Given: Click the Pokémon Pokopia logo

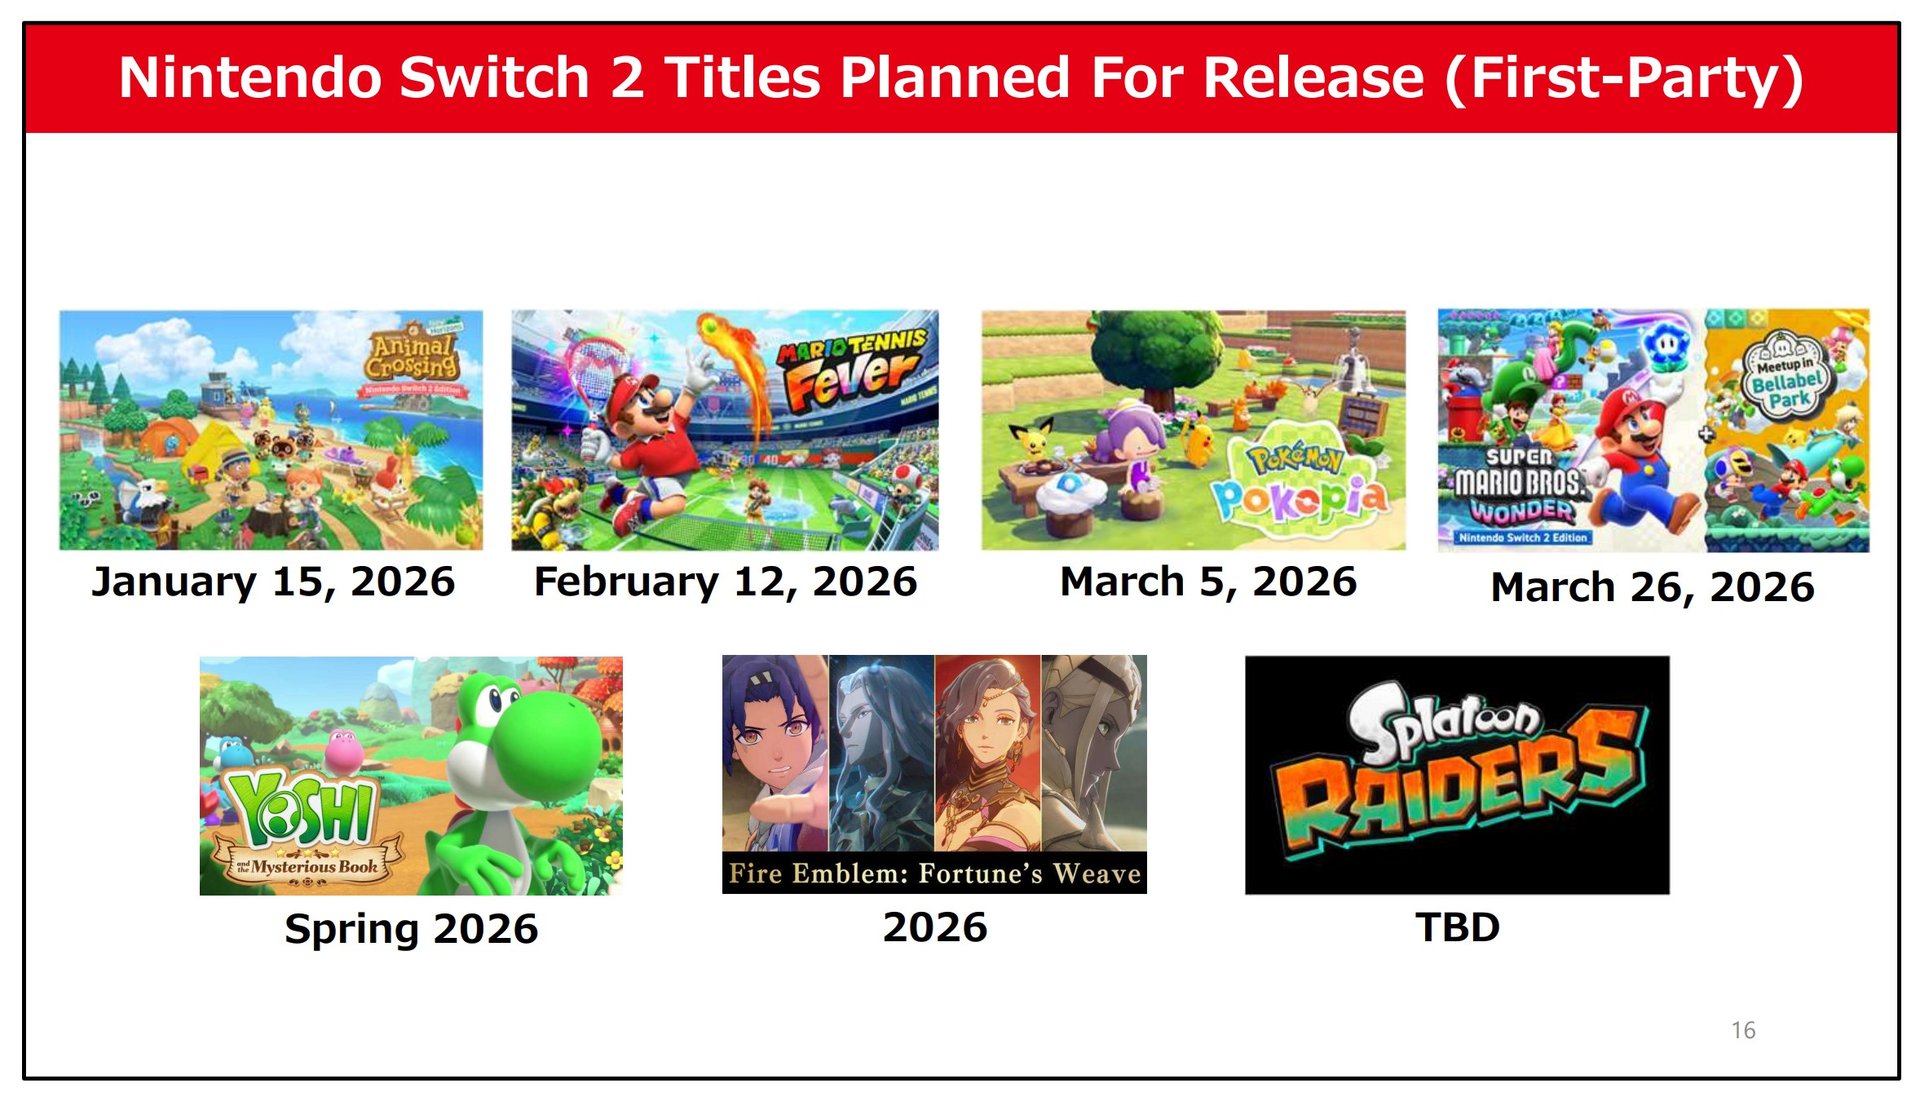Looking at the screenshot, I should [x=1299, y=483].
